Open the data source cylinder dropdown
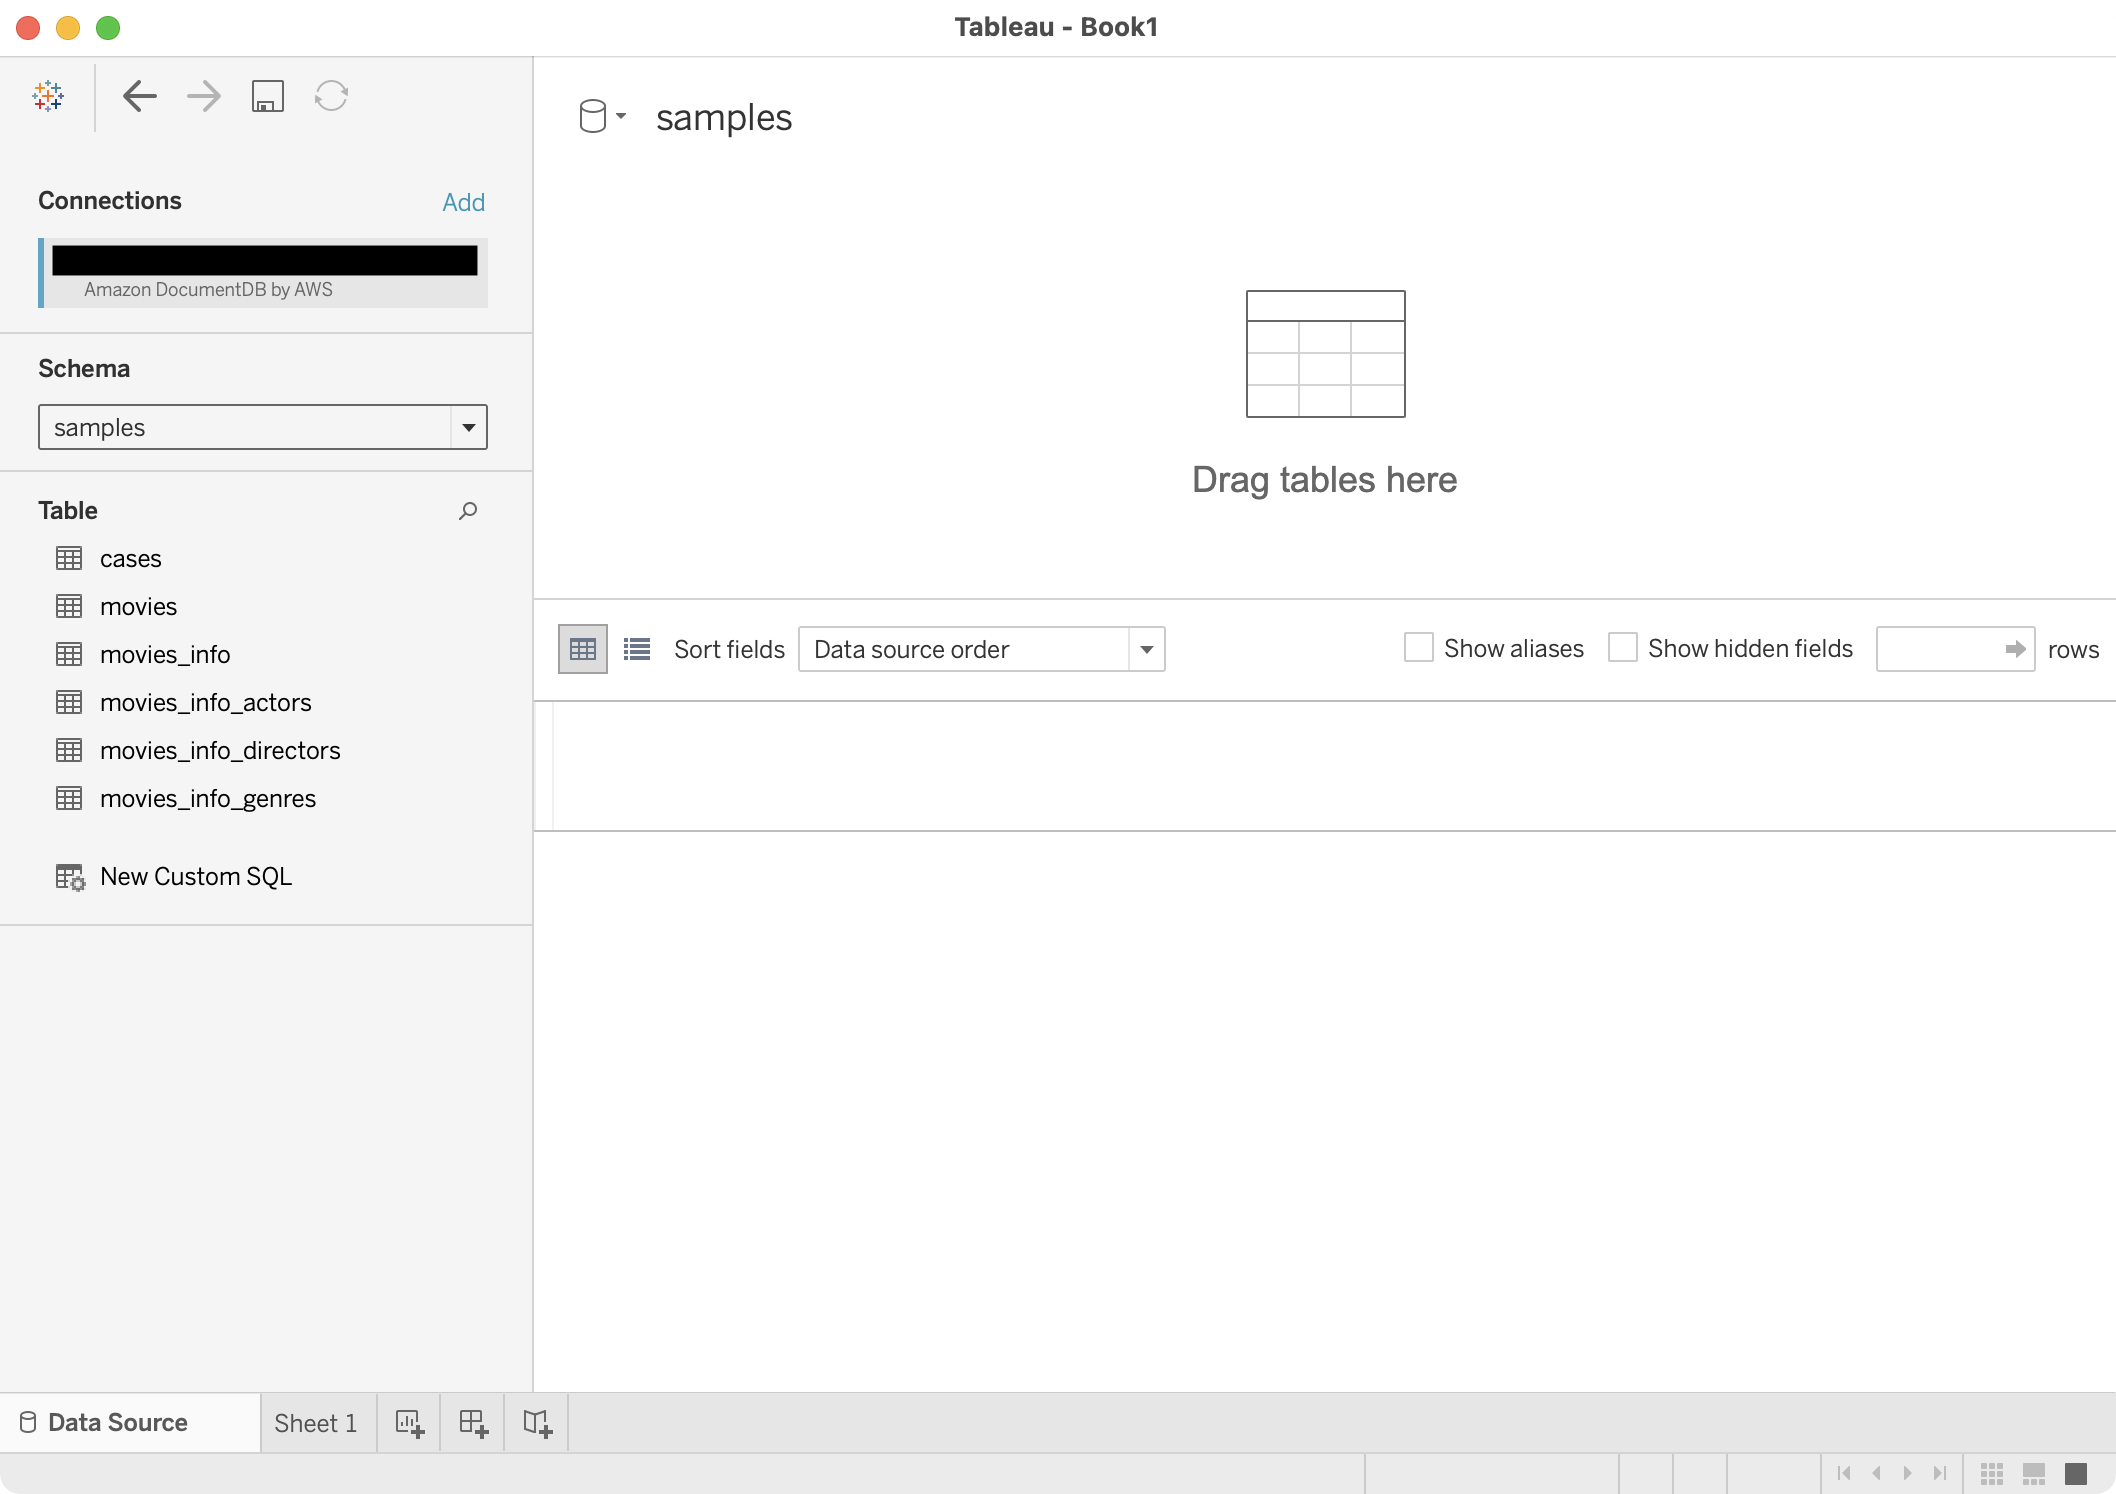The height and width of the screenshot is (1494, 2116). [x=602, y=117]
